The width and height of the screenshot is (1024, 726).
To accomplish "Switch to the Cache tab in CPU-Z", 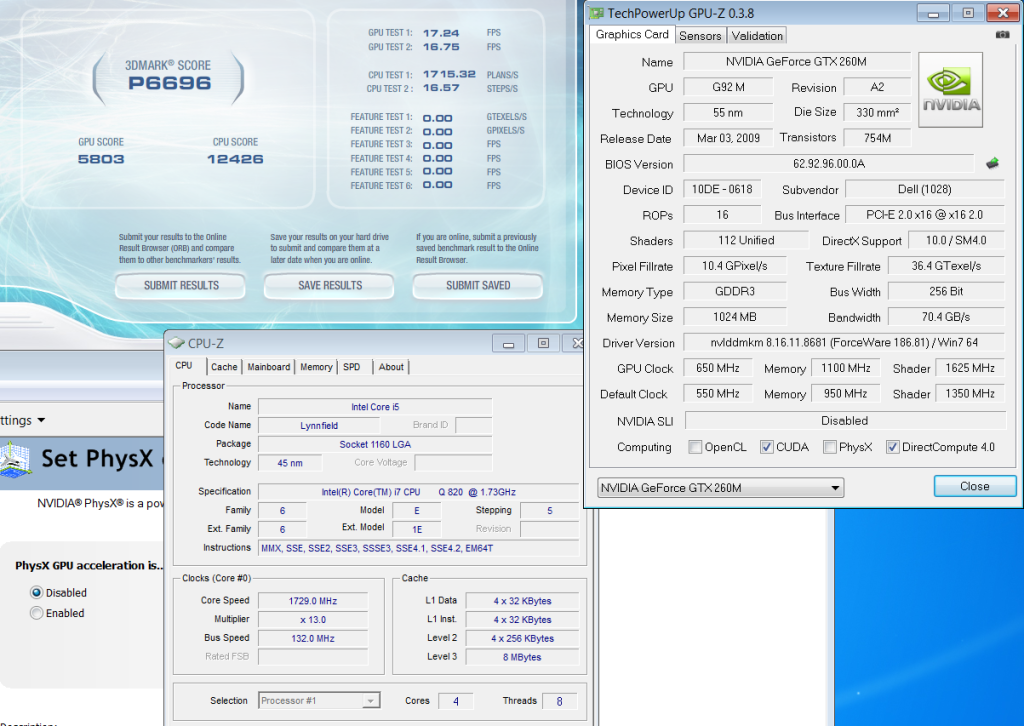I will tap(224, 367).
